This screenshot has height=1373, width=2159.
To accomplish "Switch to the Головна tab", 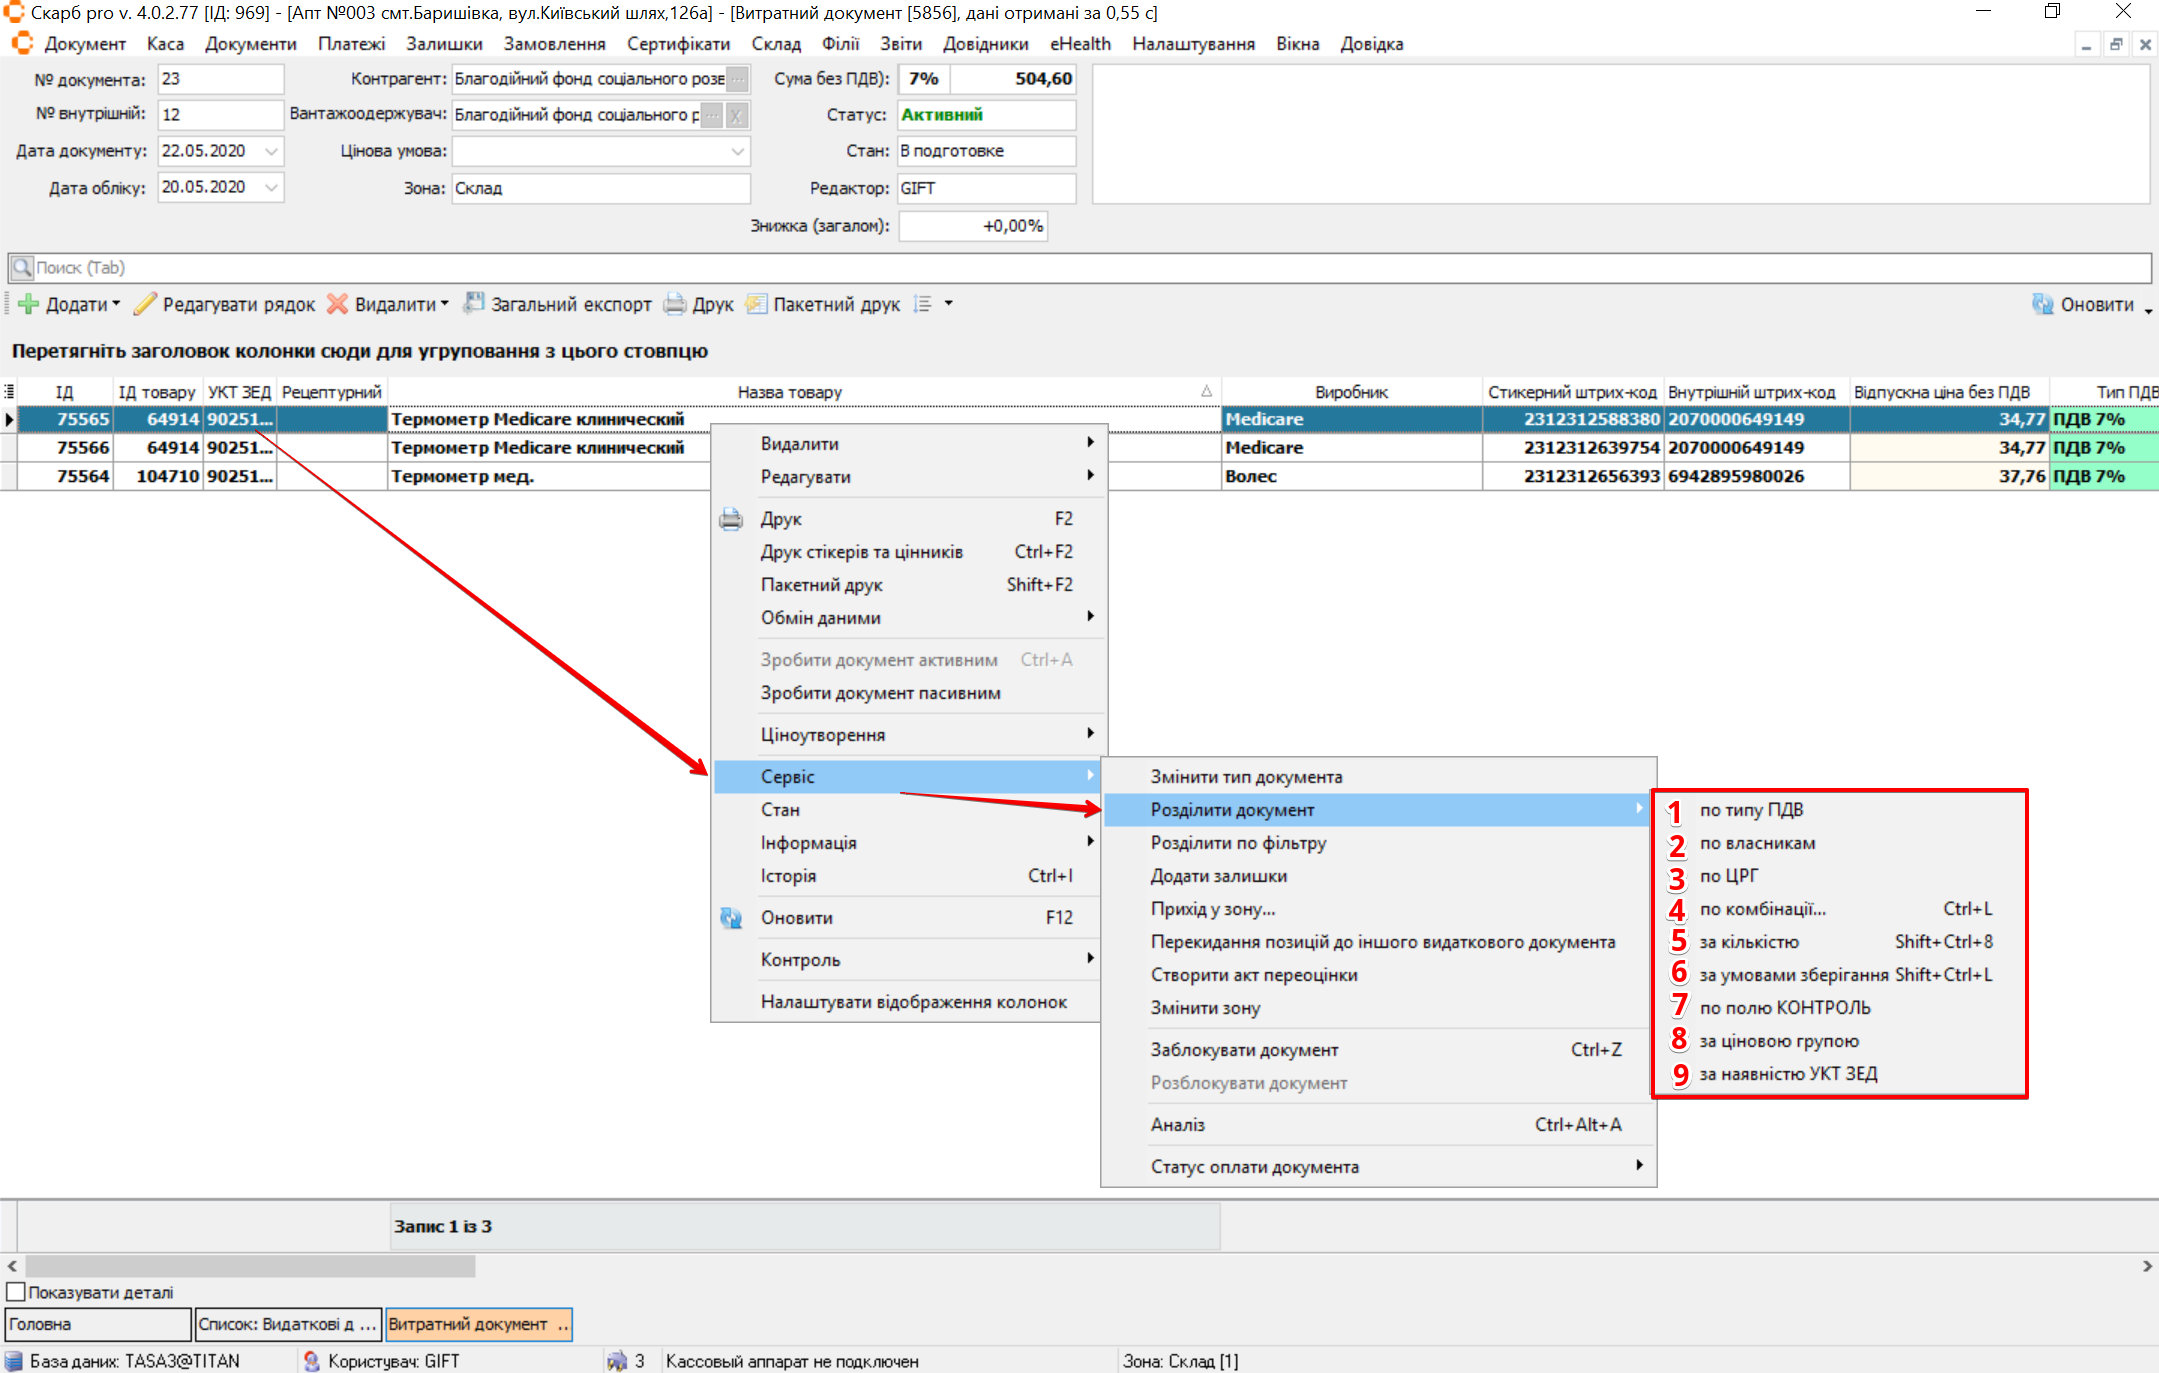I will (97, 1324).
